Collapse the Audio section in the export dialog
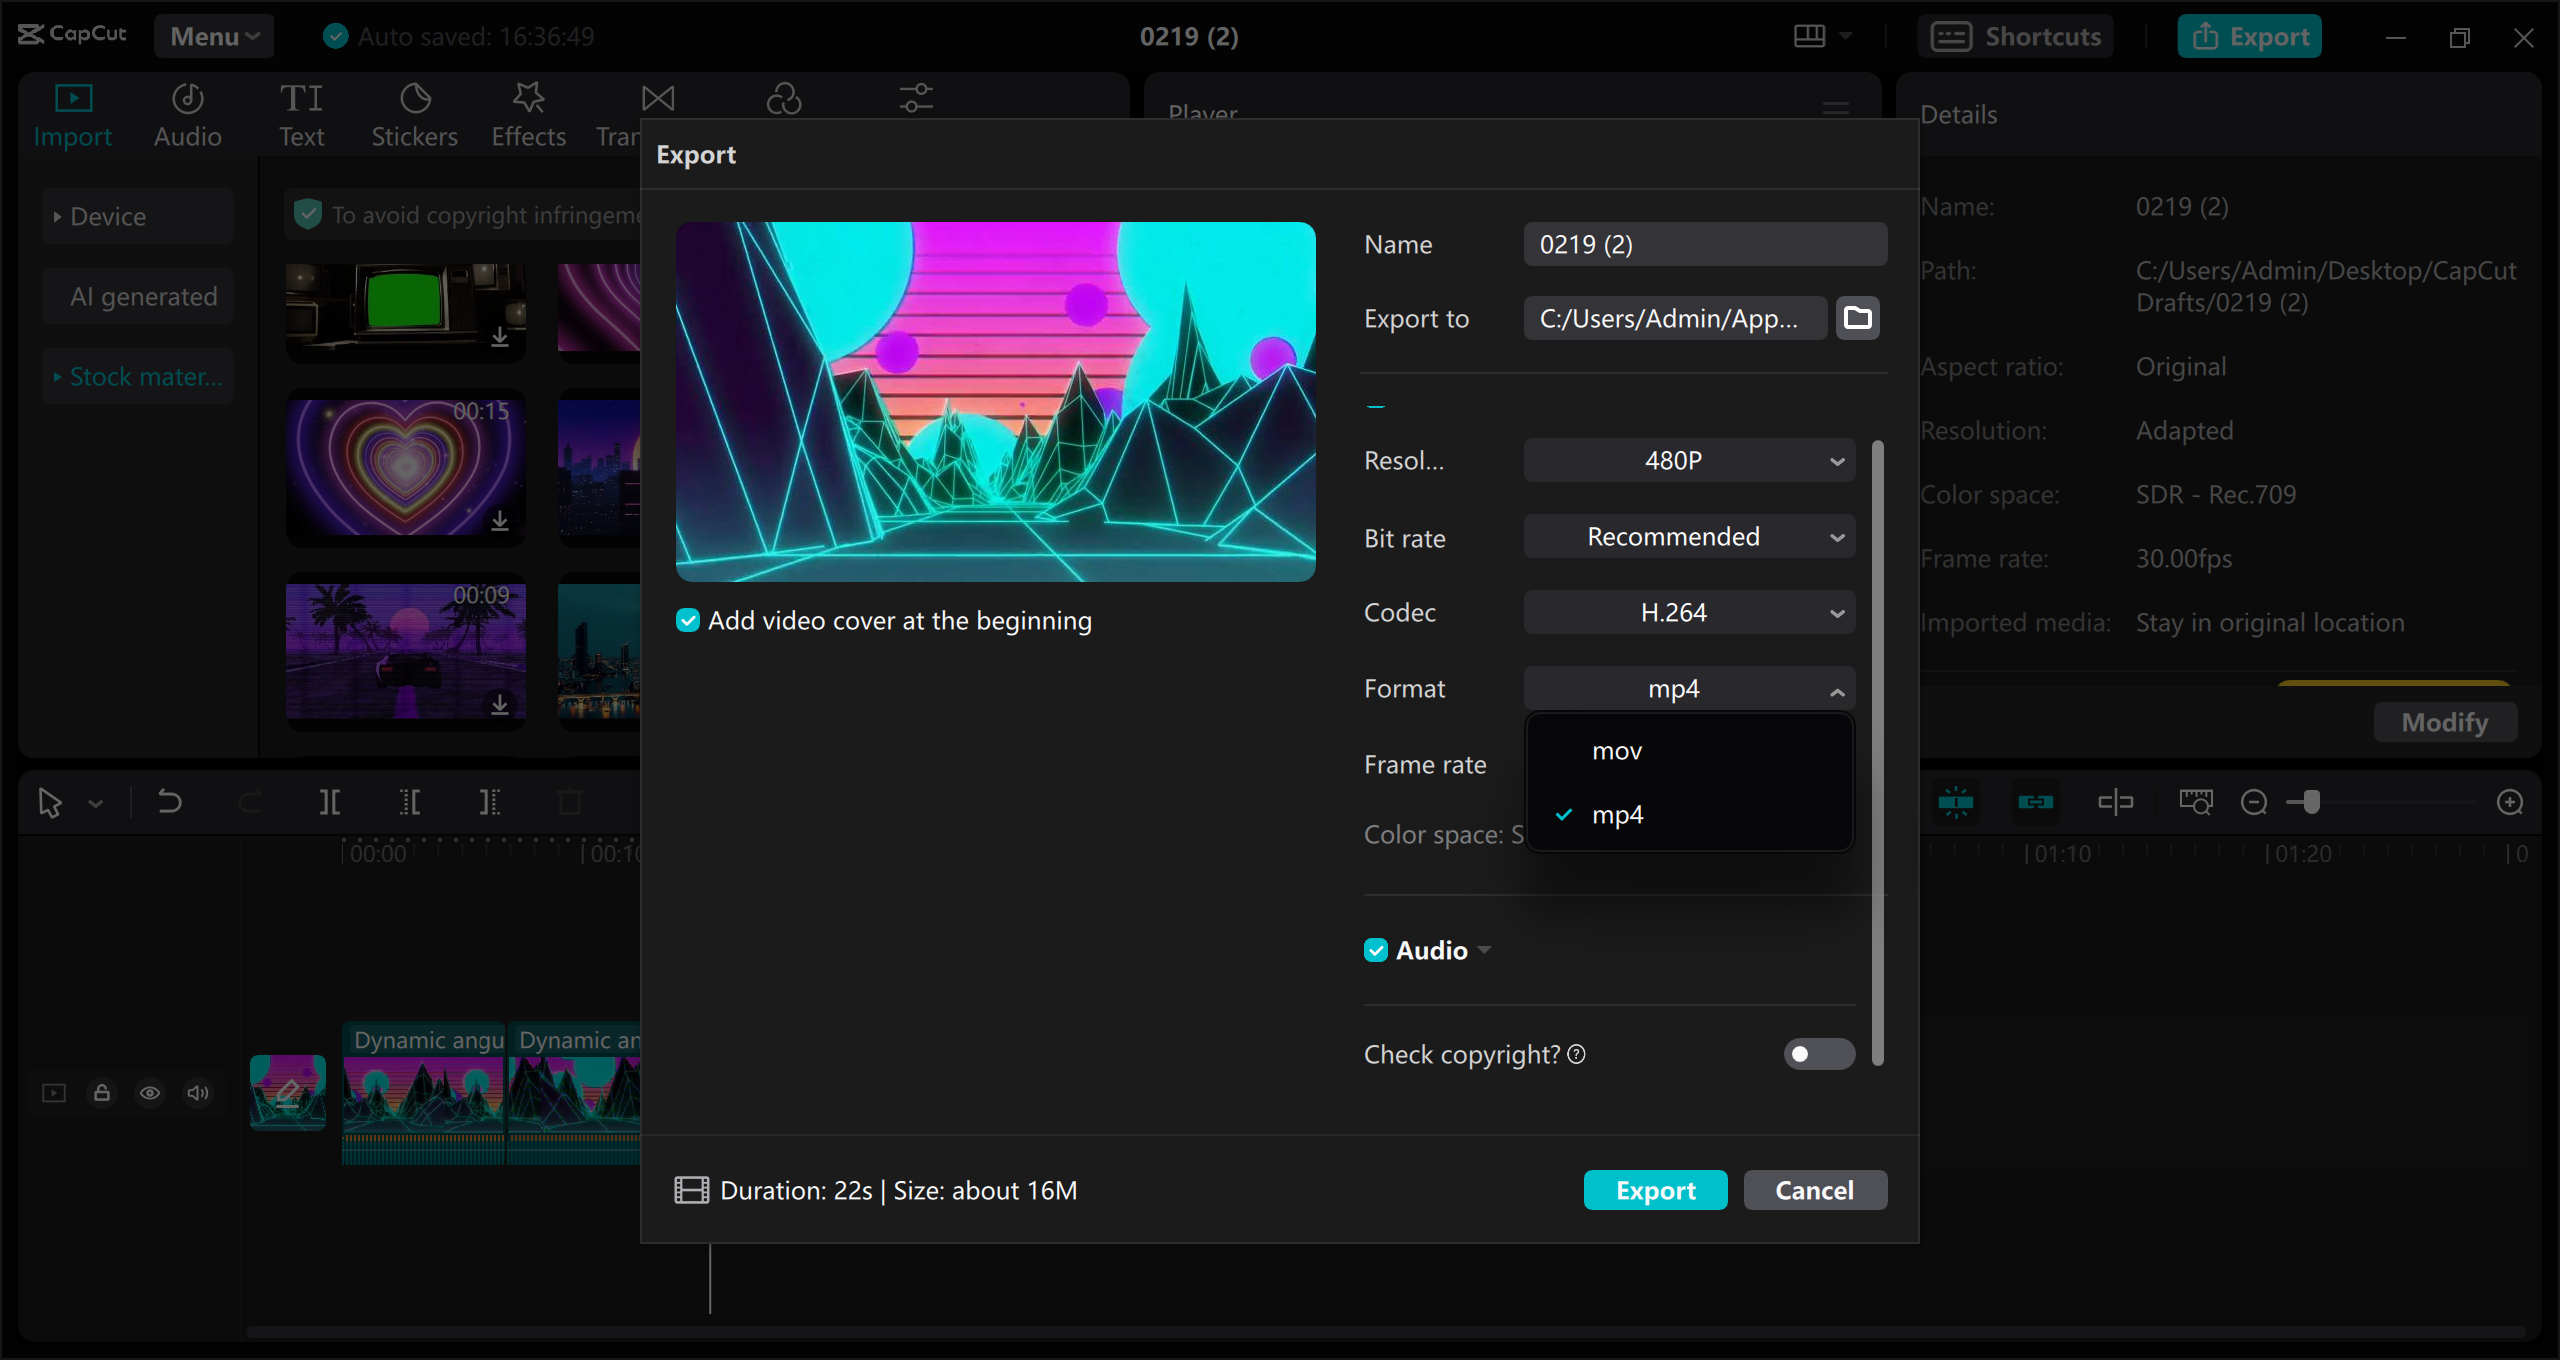The width and height of the screenshot is (2560, 1360). tap(1484, 950)
